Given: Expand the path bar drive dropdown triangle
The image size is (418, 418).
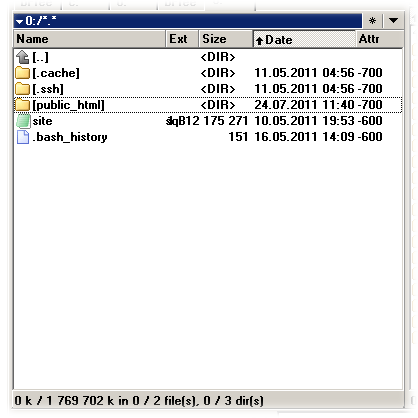Looking at the screenshot, I should pyautogui.click(x=20, y=22).
